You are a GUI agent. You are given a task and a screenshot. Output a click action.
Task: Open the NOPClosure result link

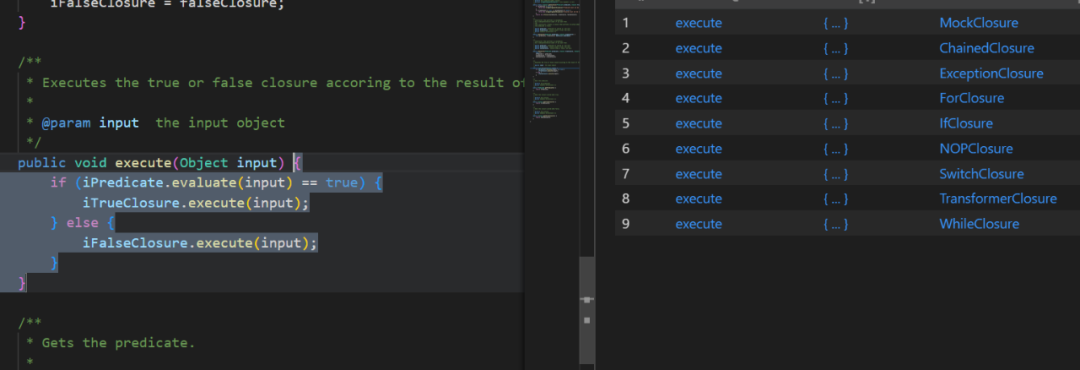coord(976,149)
